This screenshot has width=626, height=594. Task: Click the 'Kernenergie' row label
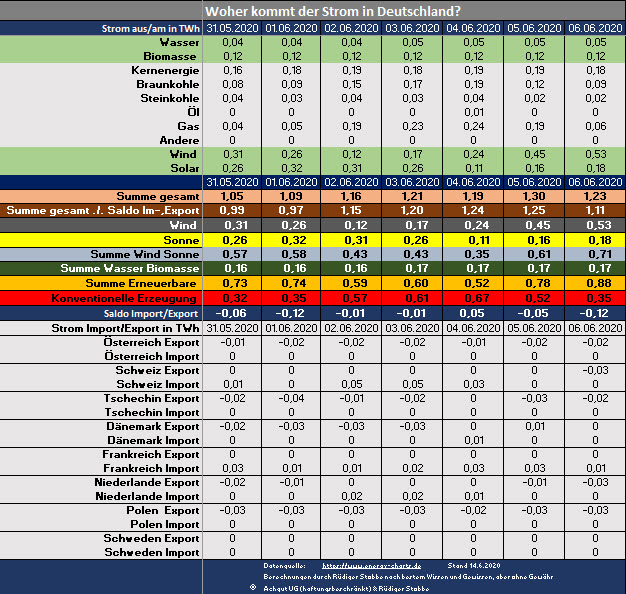pyautogui.click(x=164, y=70)
